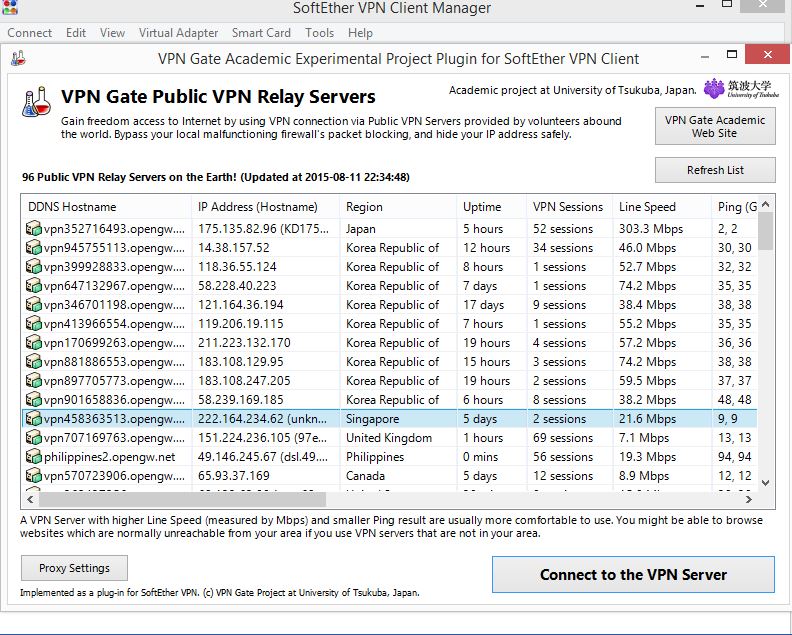This screenshot has height=635, width=792.
Task: Click server icon for vpn570723906 row
Action: coord(33,475)
